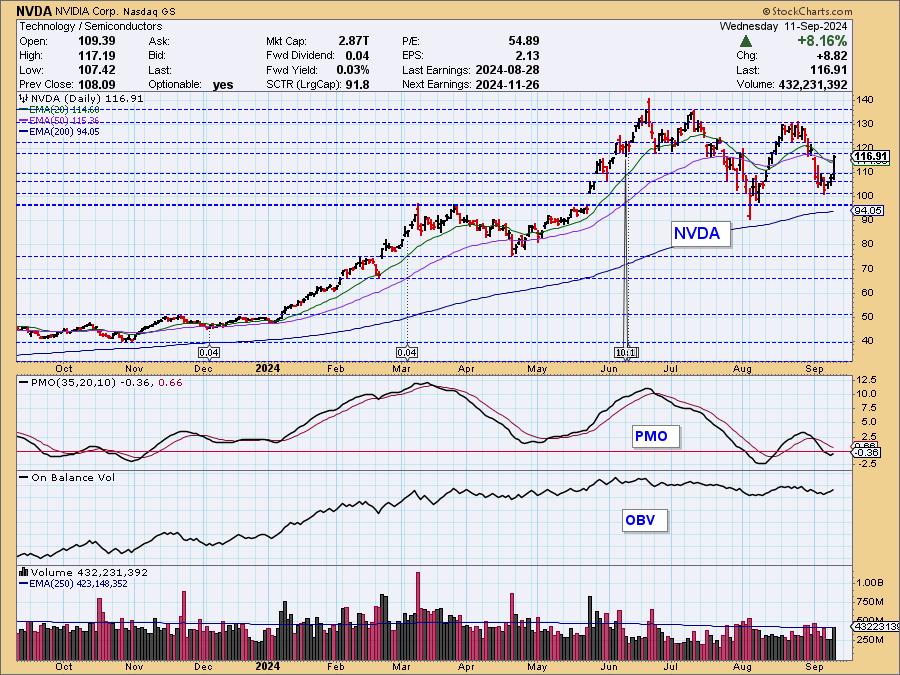
Task: Click the Optionable yes value
Action: pos(223,84)
